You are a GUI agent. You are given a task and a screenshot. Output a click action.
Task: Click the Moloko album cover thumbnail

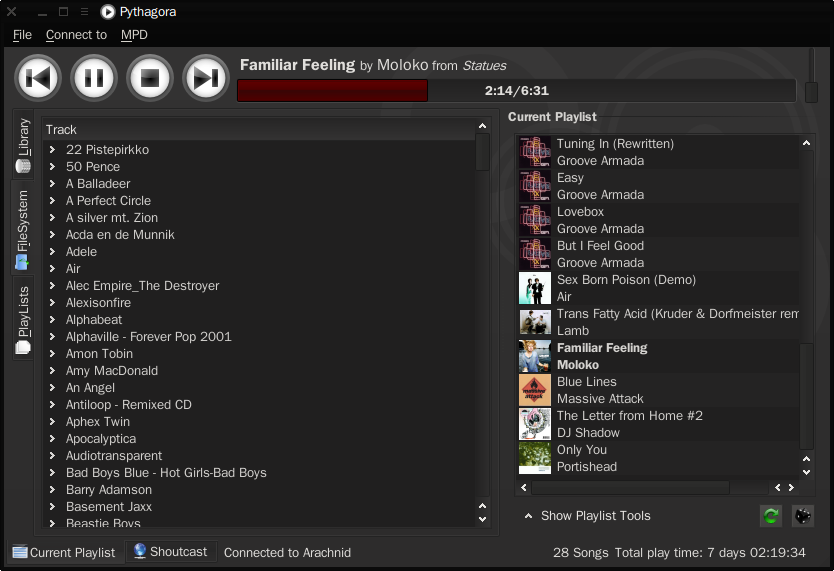pos(535,356)
